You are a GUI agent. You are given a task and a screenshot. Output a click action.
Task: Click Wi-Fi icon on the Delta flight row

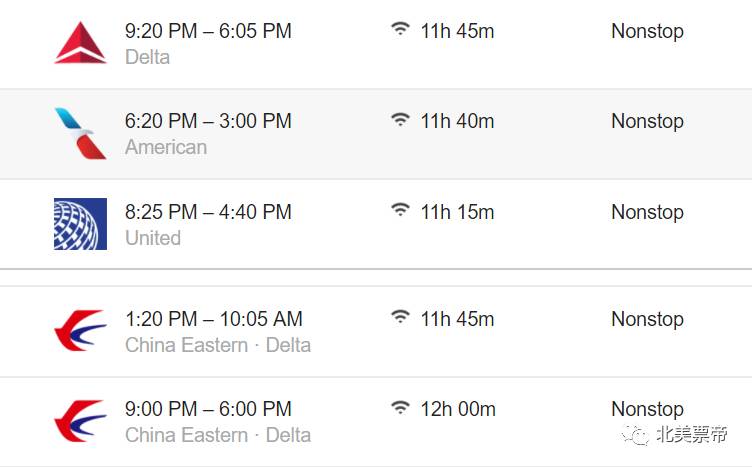[x=400, y=29]
